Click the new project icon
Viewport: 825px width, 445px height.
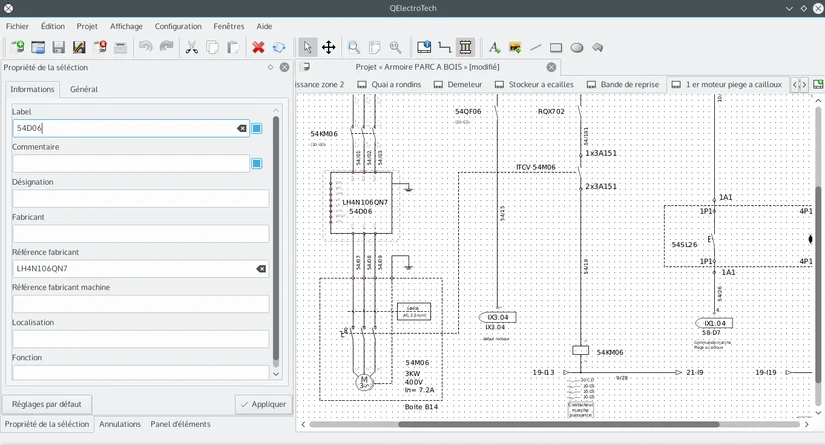(x=17, y=47)
